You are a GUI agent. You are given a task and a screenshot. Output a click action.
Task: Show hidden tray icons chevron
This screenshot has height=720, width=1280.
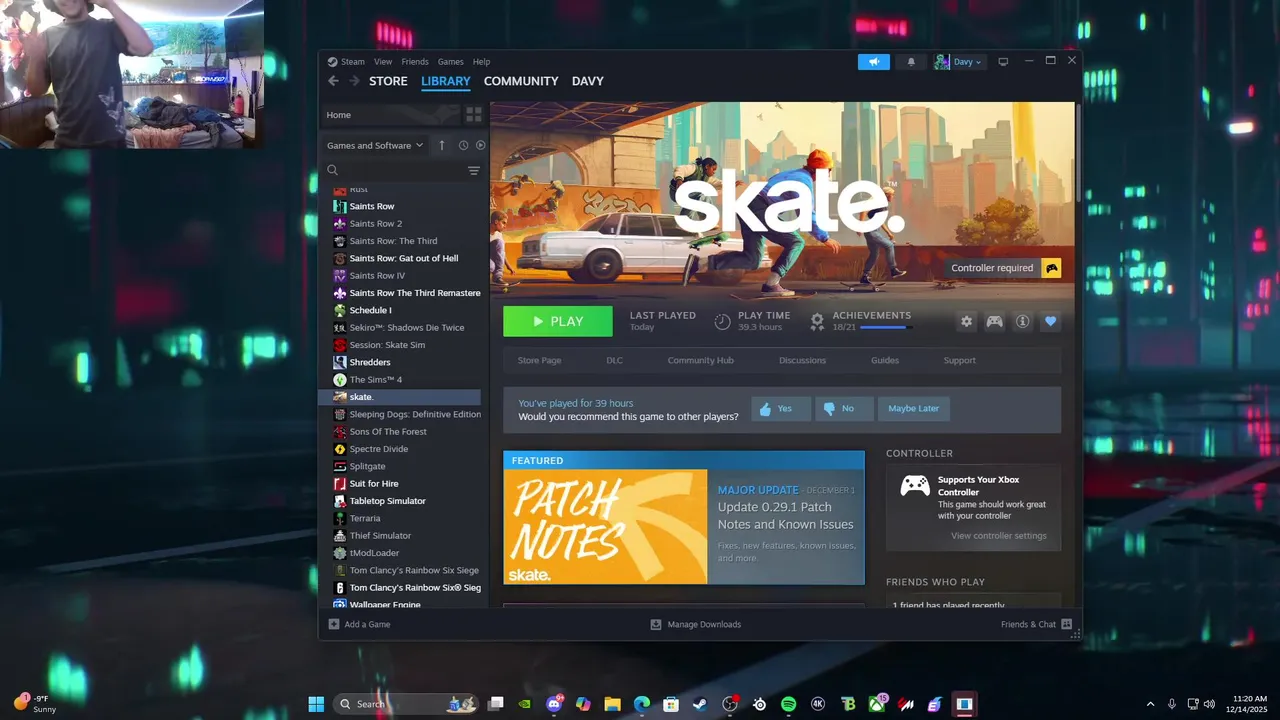1150,704
